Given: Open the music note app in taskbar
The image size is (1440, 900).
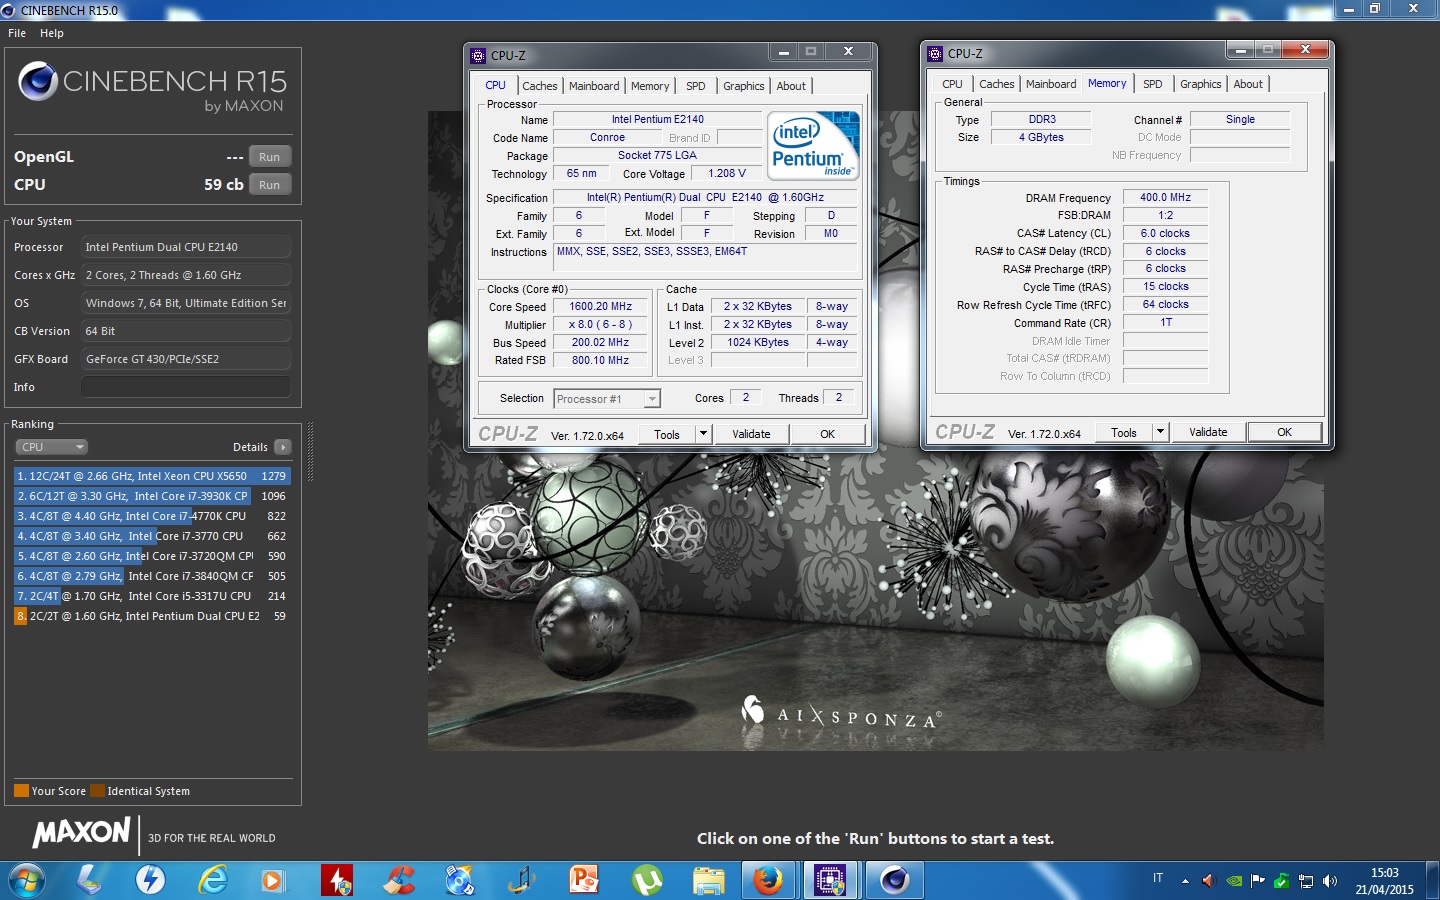Looking at the screenshot, I should [522, 880].
